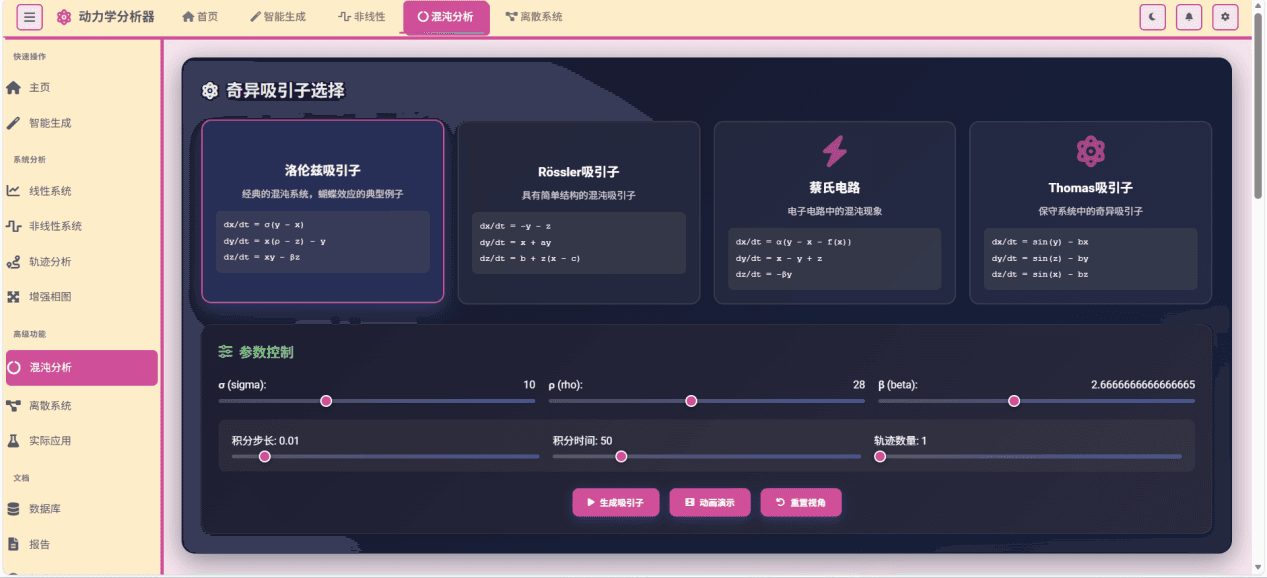
Task: Click the 混沌分析 circle icon in sidebar
Action: pyautogui.click(x=14, y=367)
